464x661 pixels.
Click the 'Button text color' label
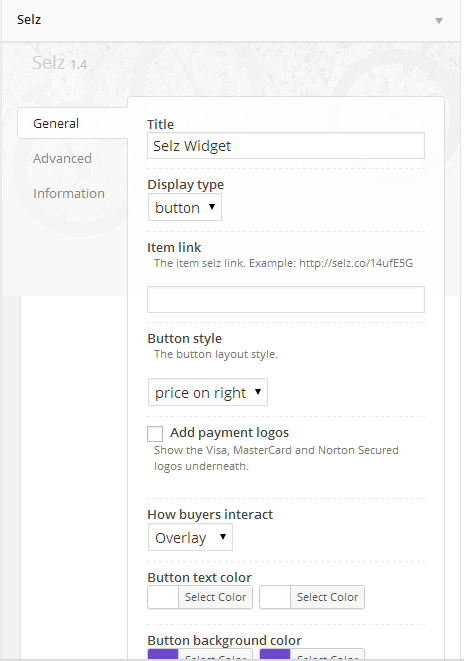[x=199, y=578]
